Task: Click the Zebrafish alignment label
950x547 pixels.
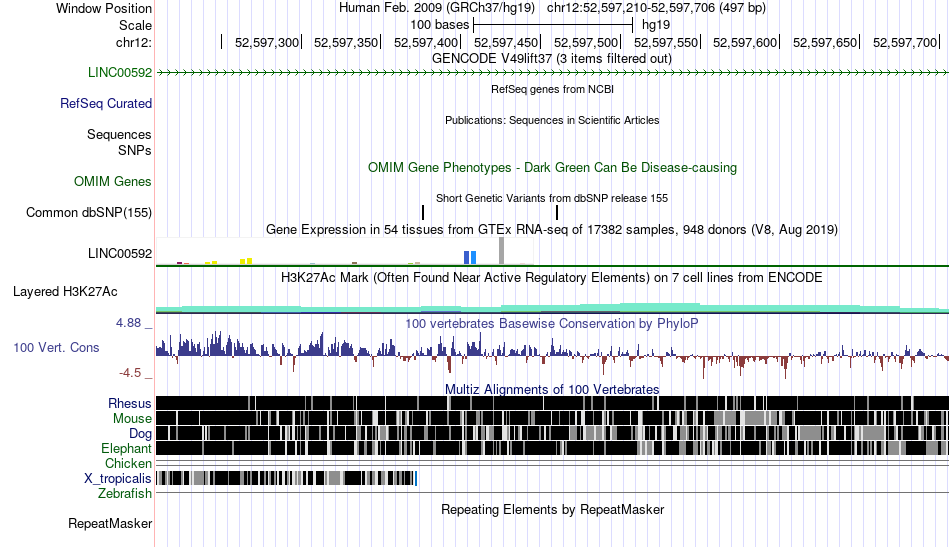Action: click(125, 494)
